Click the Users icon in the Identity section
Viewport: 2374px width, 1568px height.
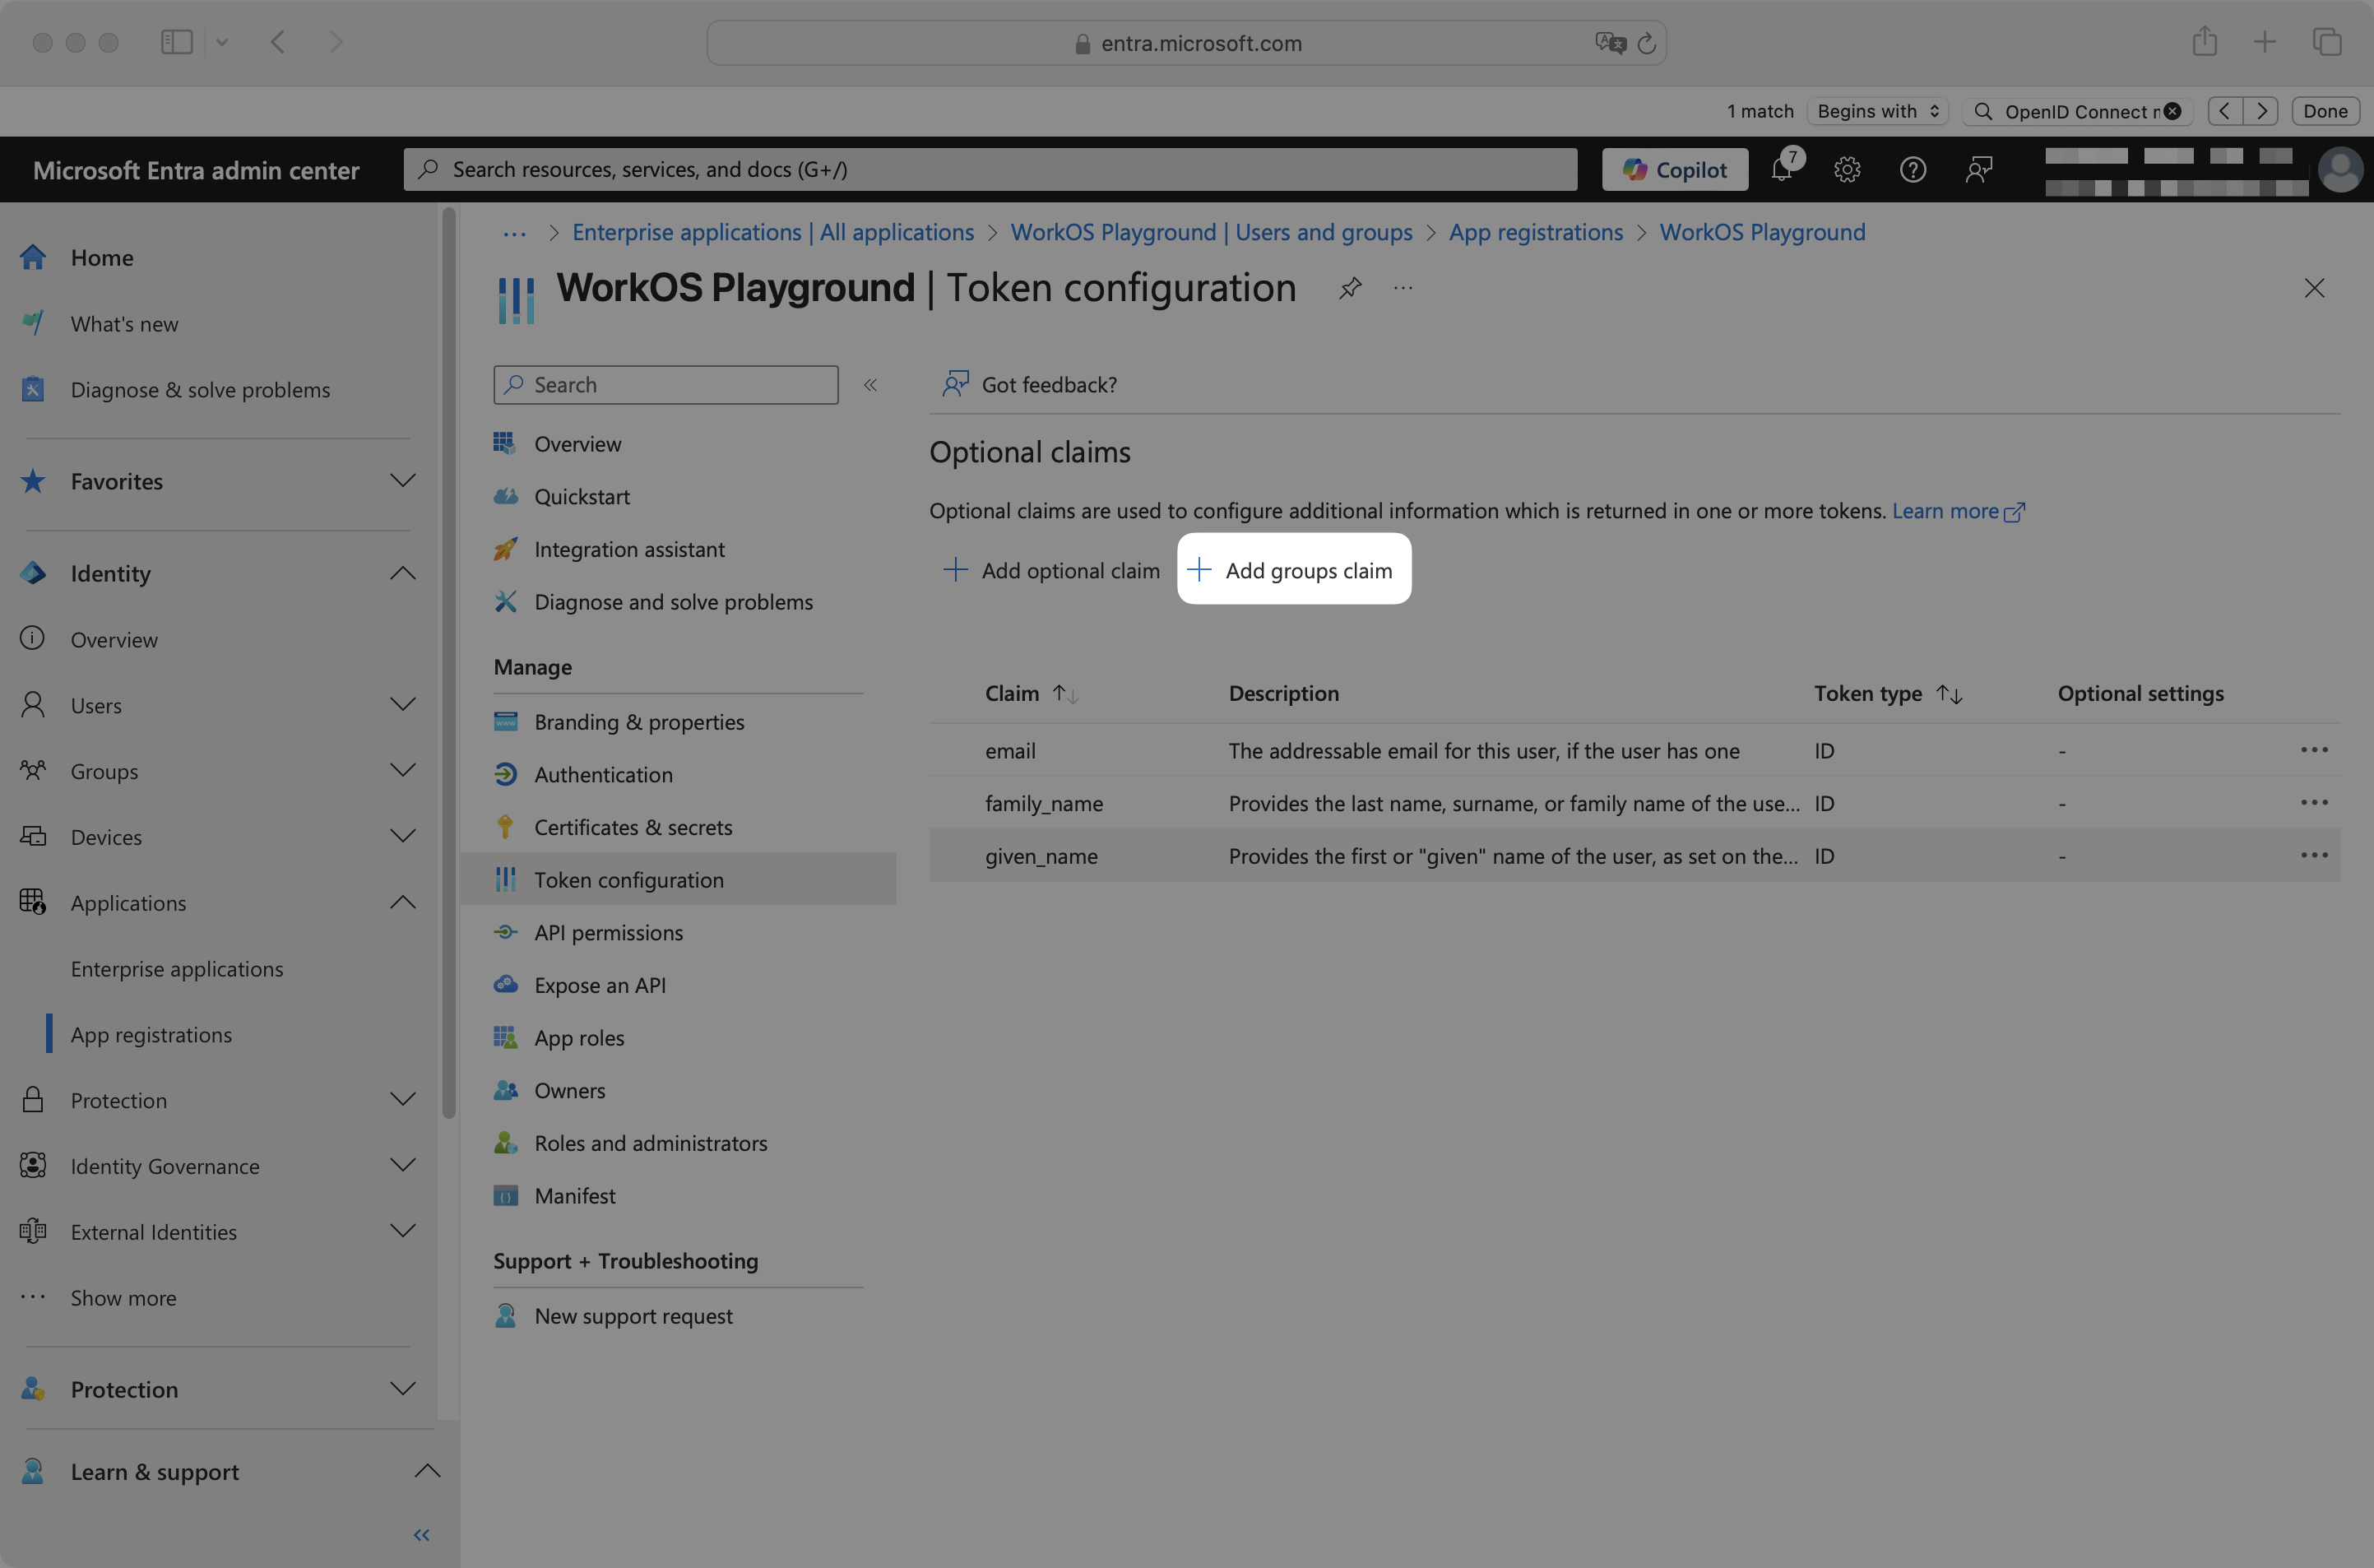click(33, 705)
